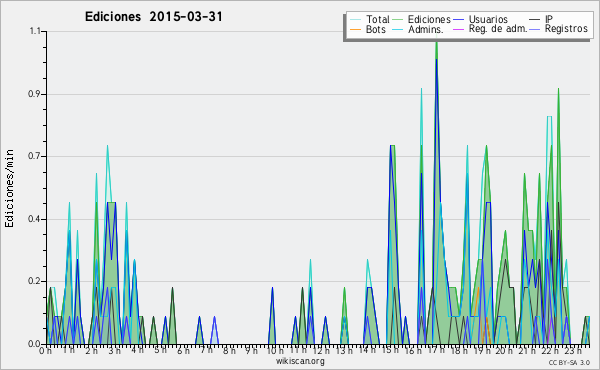Click the Total legend color line

tap(355, 20)
